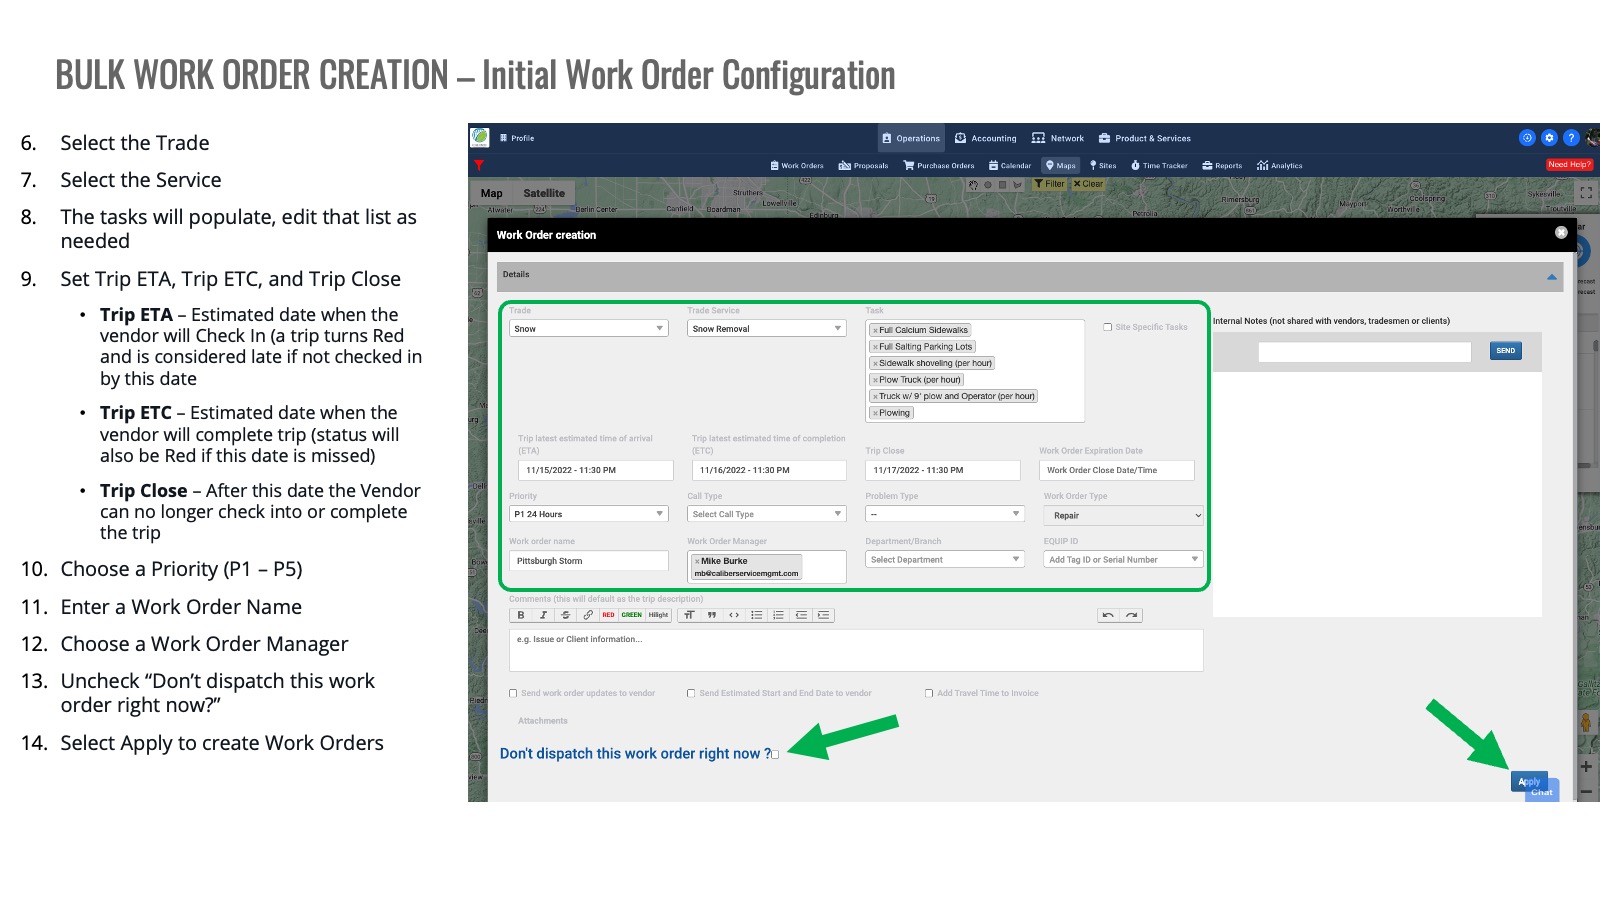
Task: Click the Italic formatting icon
Action: click(543, 615)
